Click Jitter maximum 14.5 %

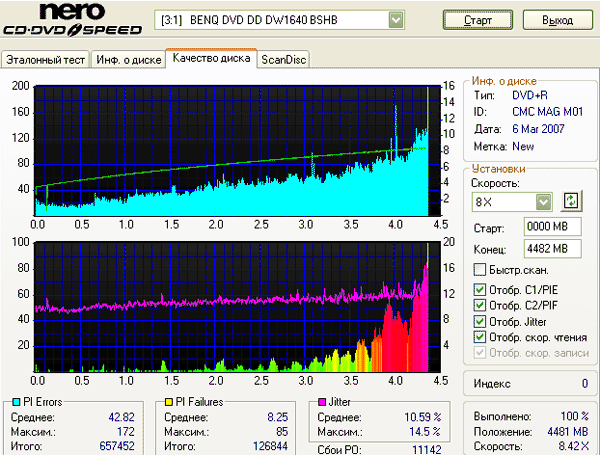click(x=425, y=432)
